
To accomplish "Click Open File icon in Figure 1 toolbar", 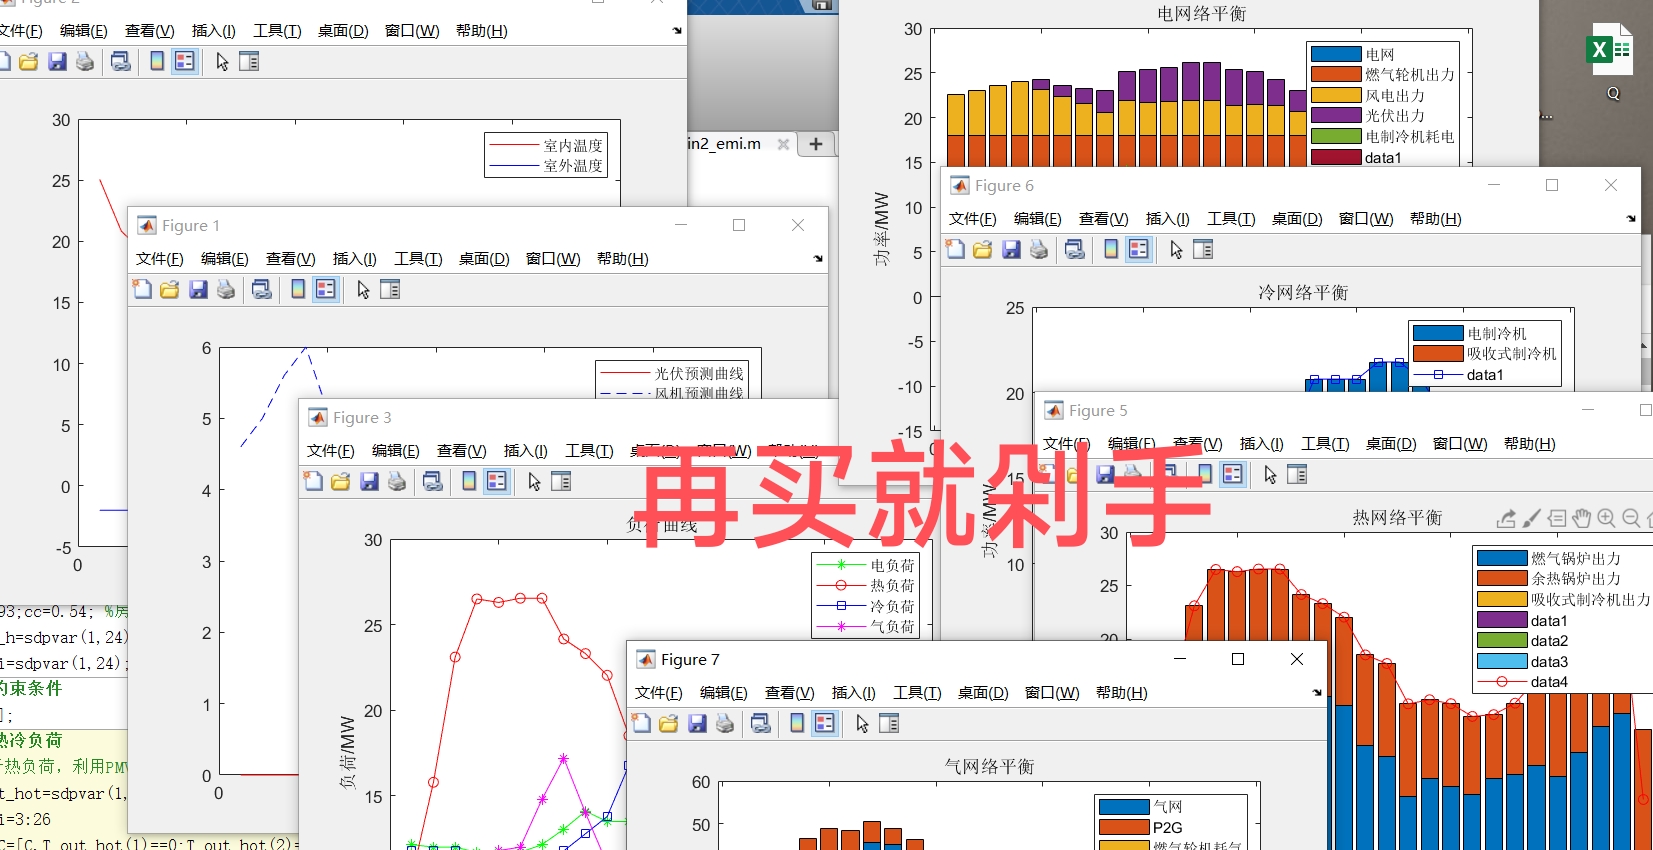I will pos(170,289).
